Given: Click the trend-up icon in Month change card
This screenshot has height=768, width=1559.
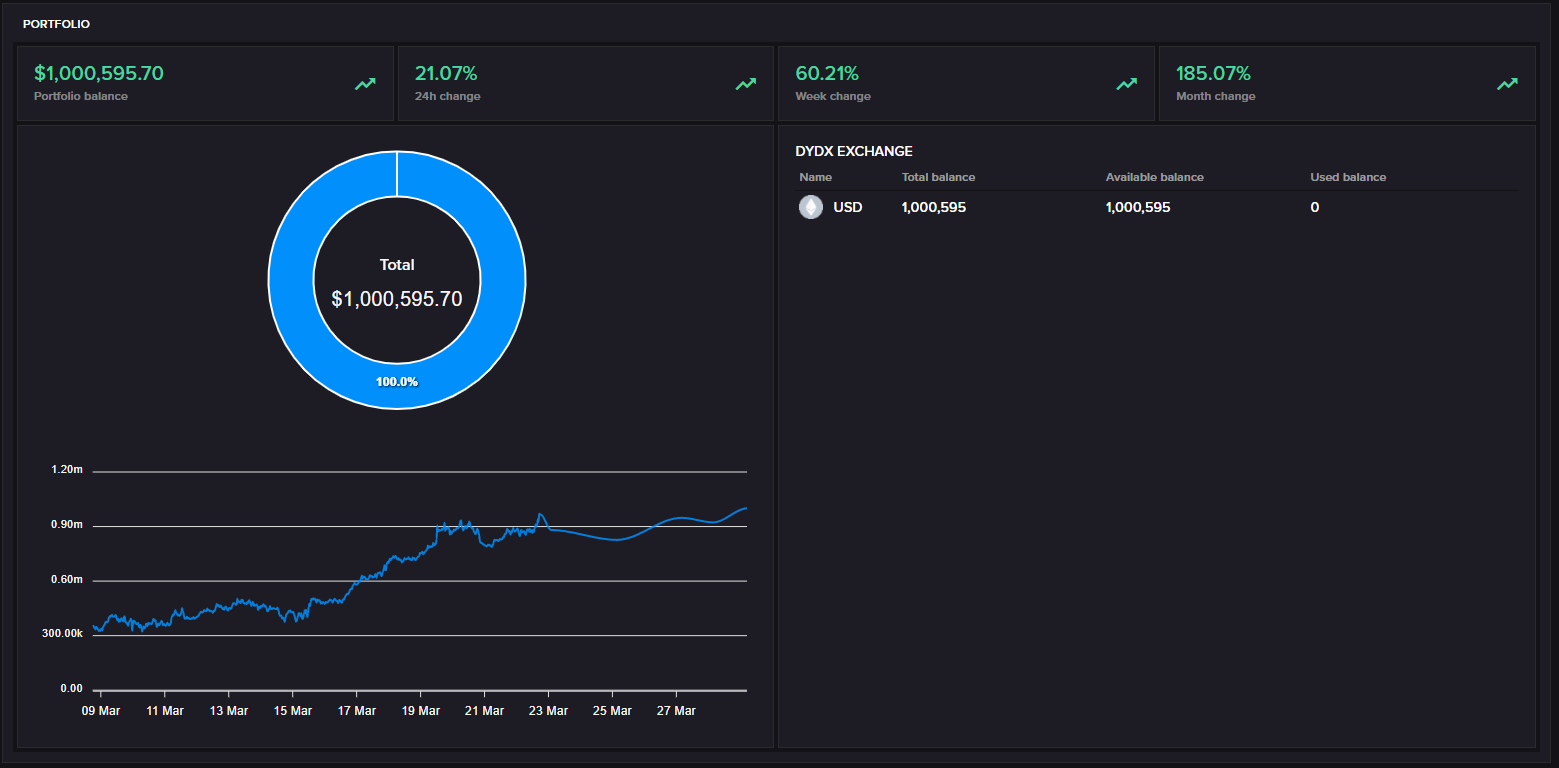Looking at the screenshot, I should [1507, 84].
